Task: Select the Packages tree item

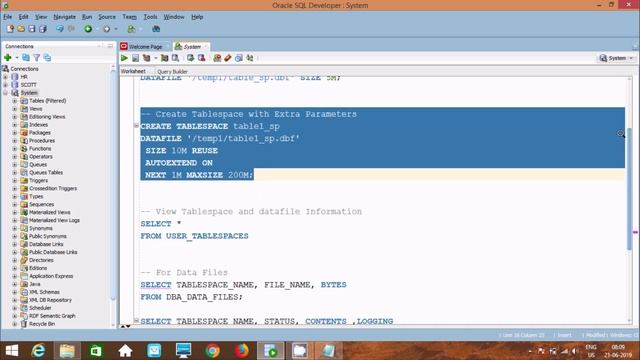Action: pos(40,133)
